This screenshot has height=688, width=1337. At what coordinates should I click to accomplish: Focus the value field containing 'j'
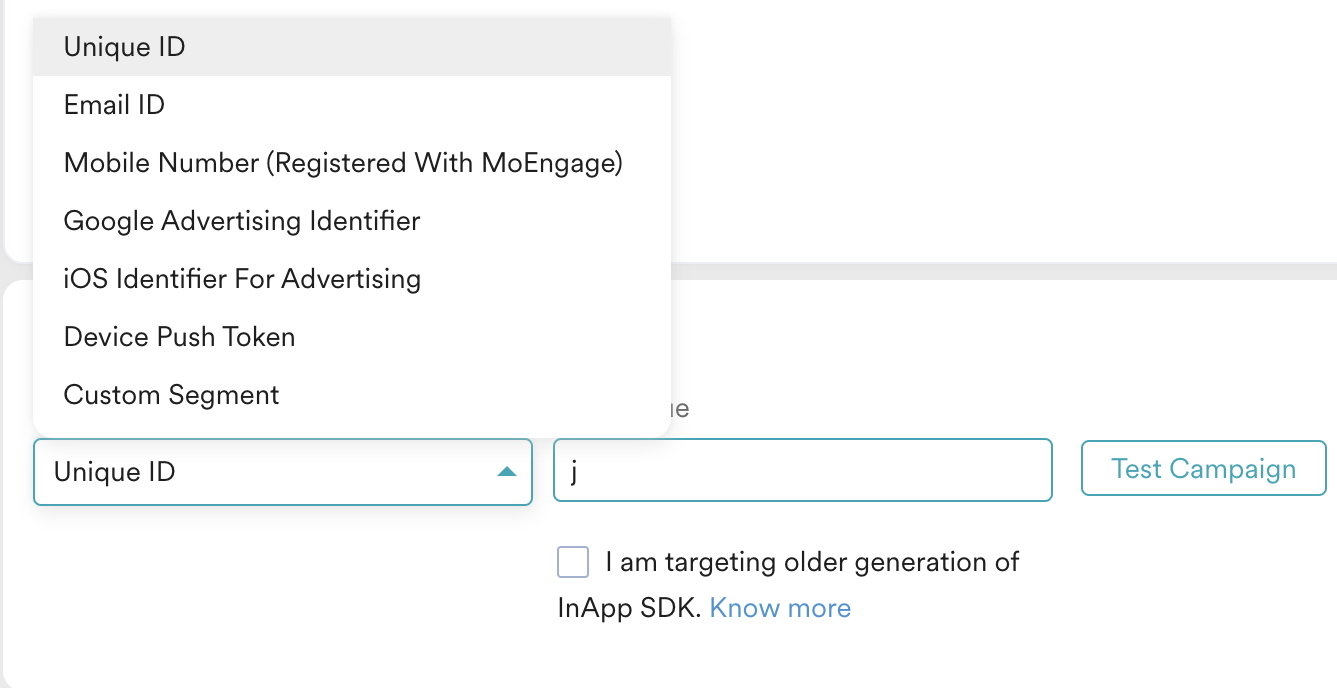click(x=802, y=470)
